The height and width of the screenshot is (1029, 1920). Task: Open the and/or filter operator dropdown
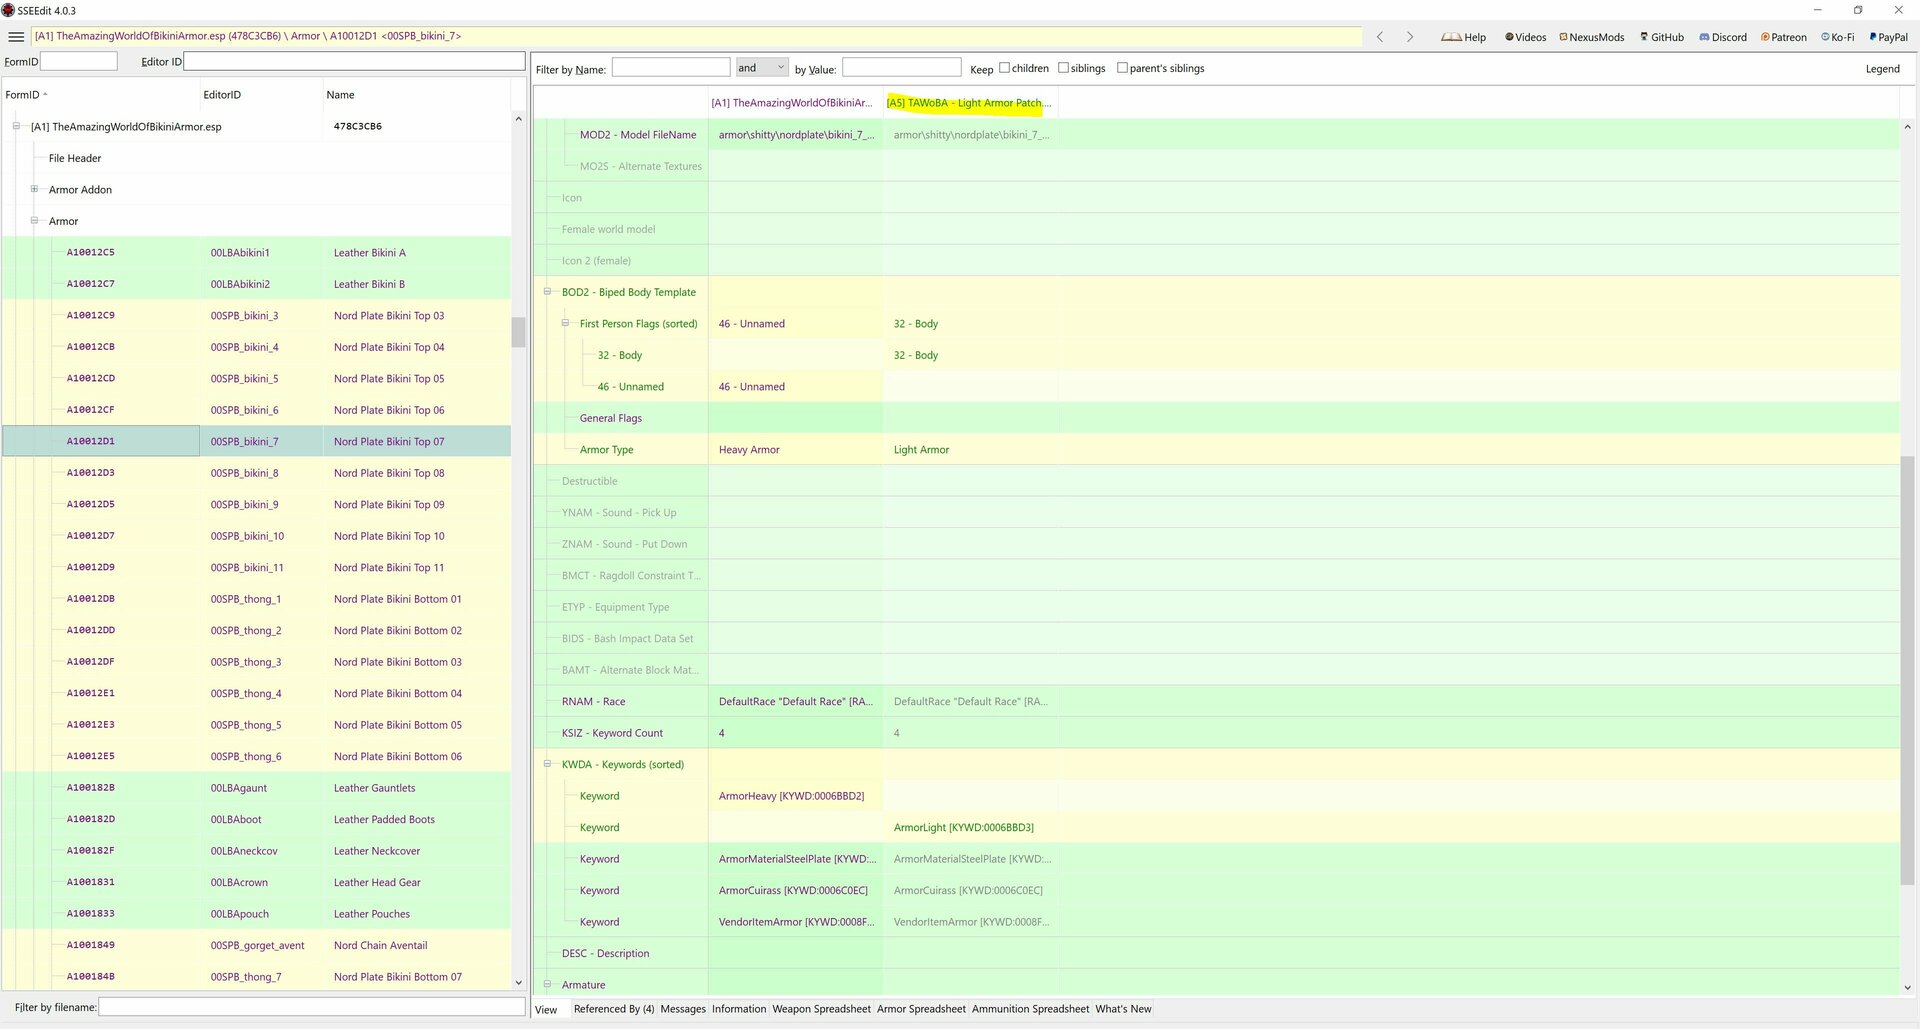click(x=762, y=68)
